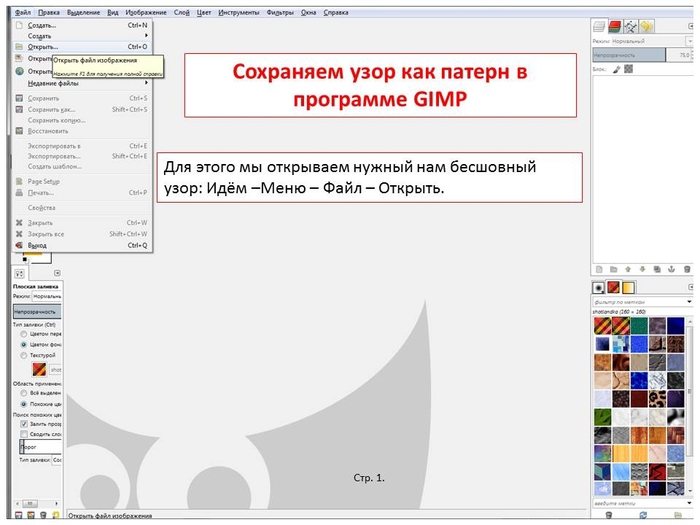Toggle 'Сводить слои' checkbox
The width and height of the screenshot is (700, 525).
click(x=24, y=434)
